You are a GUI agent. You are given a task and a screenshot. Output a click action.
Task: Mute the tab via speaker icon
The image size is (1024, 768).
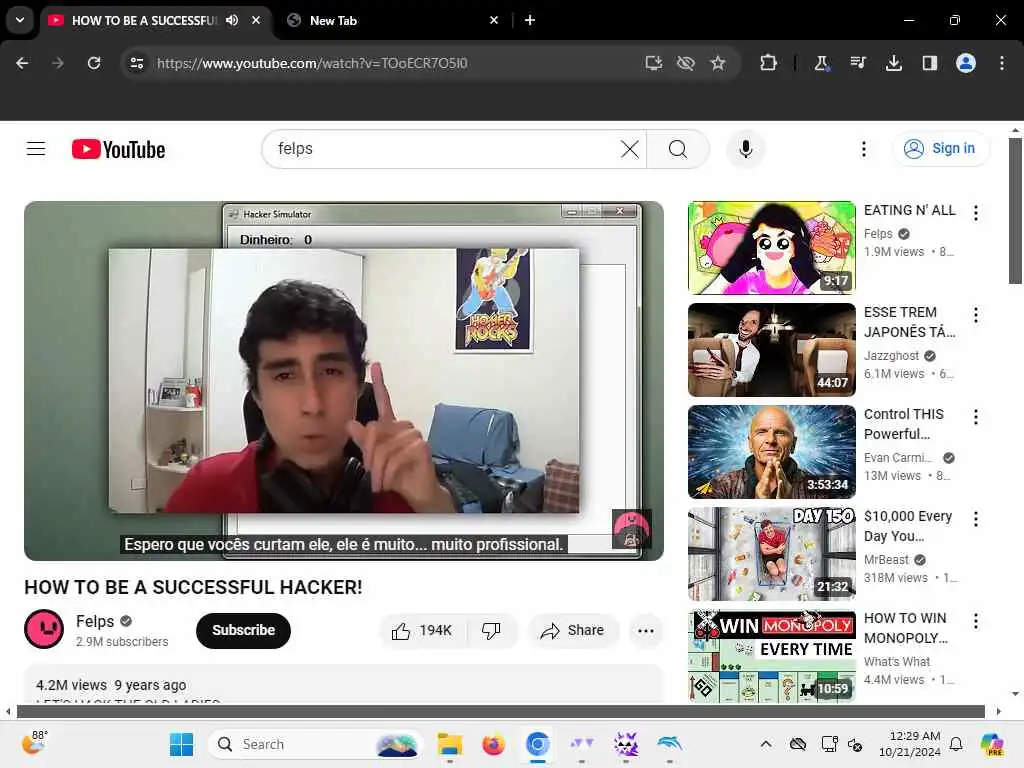(x=232, y=20)
